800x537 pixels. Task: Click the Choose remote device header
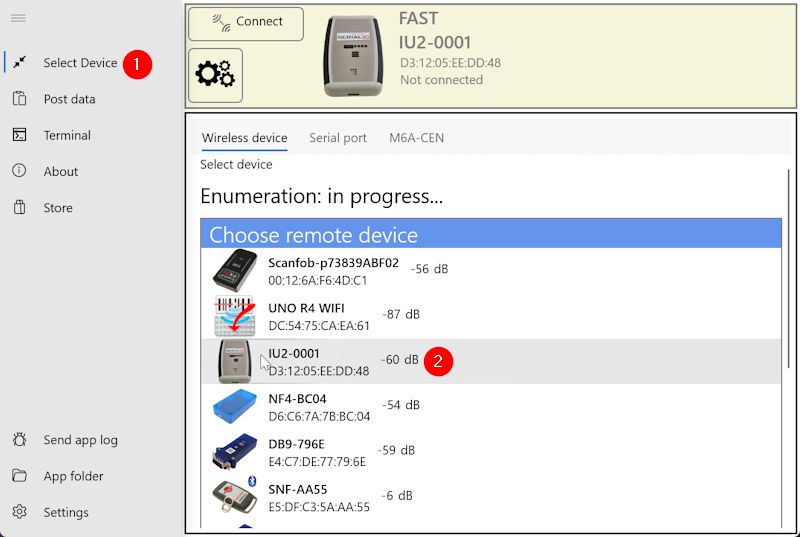491,234
